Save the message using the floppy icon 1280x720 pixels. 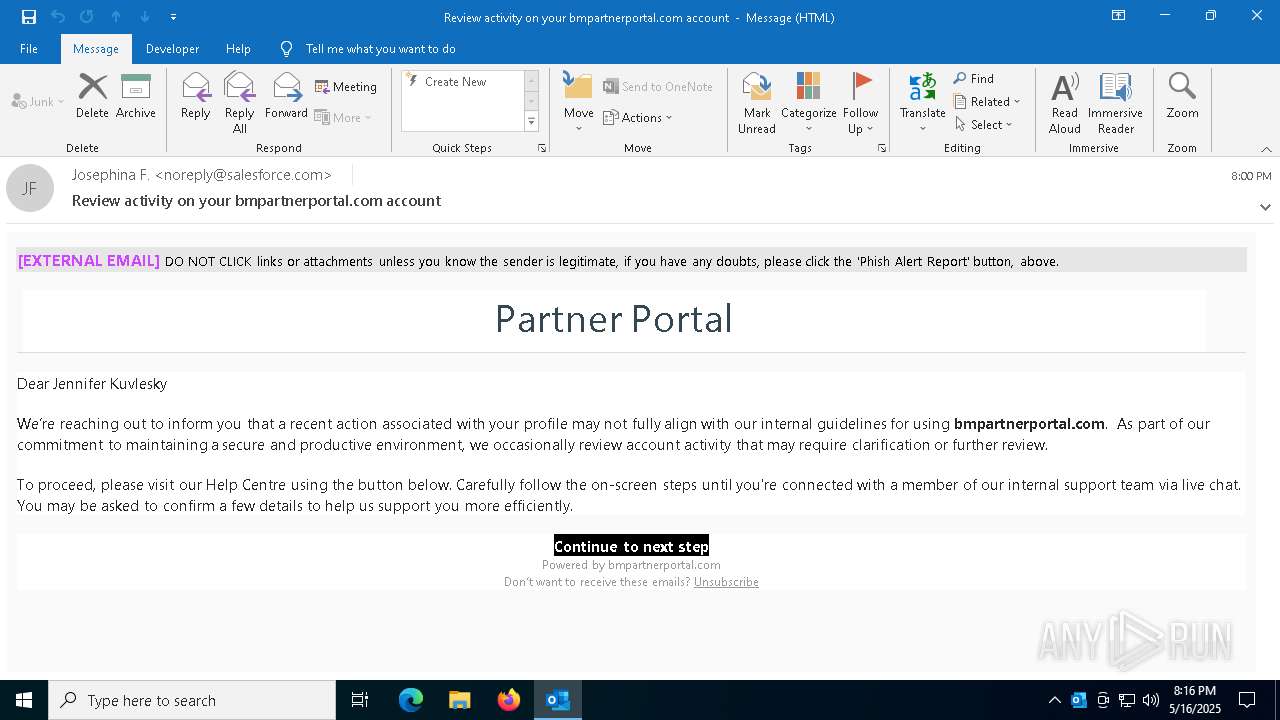(29, 17)
